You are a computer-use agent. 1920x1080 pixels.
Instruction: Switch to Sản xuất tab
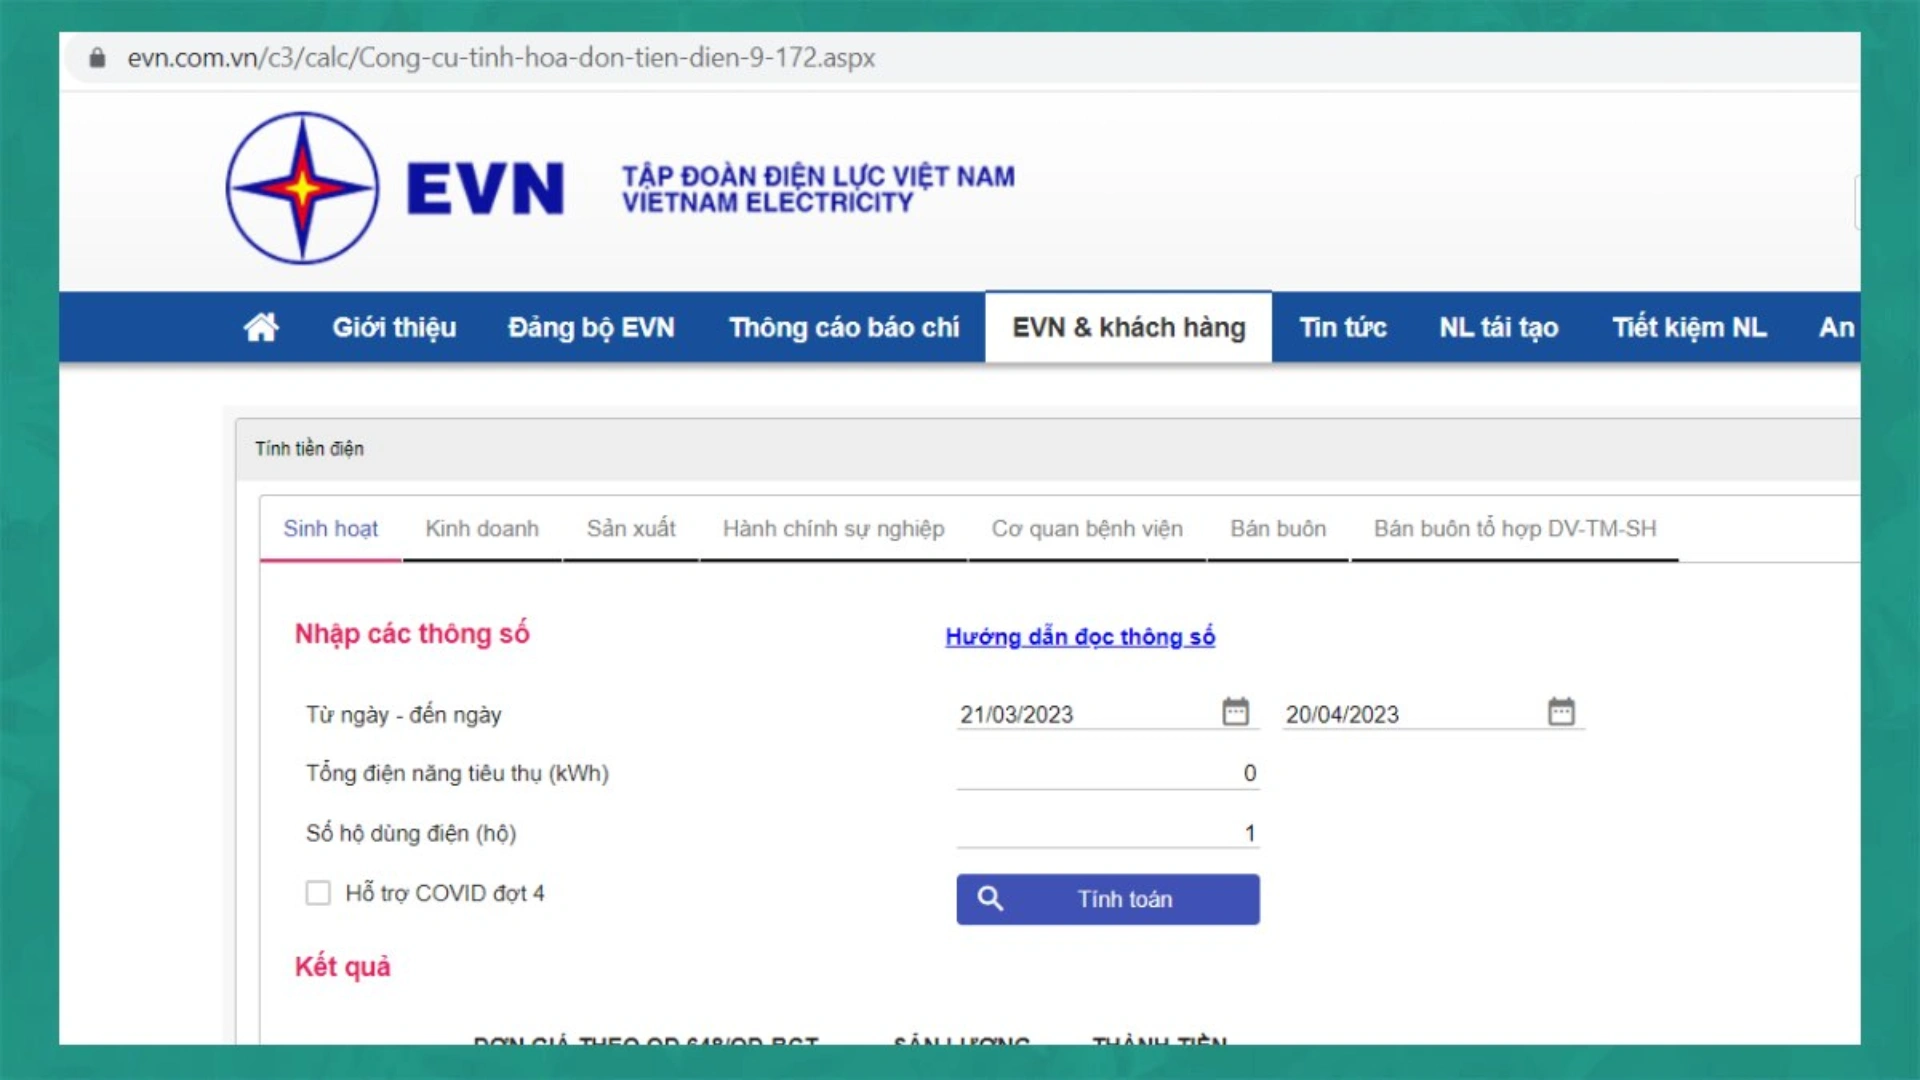click(631, 528)
